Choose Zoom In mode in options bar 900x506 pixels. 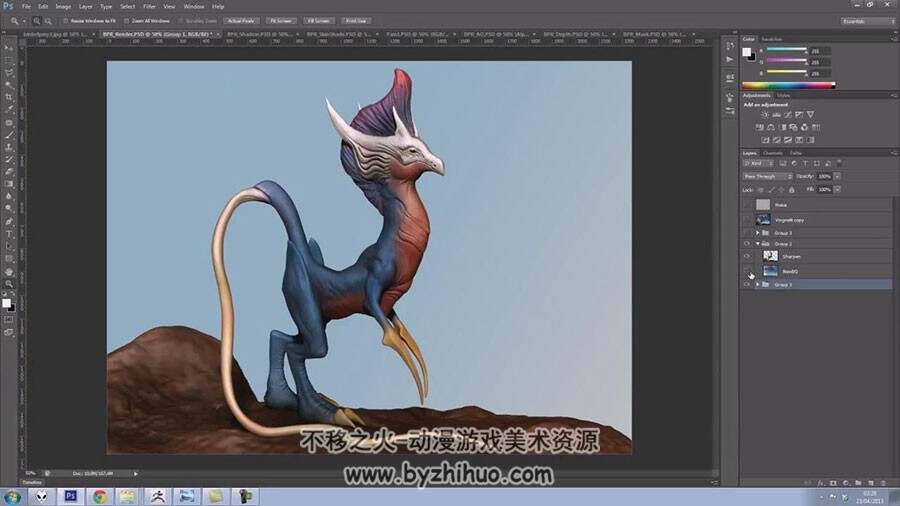[37, 21]
